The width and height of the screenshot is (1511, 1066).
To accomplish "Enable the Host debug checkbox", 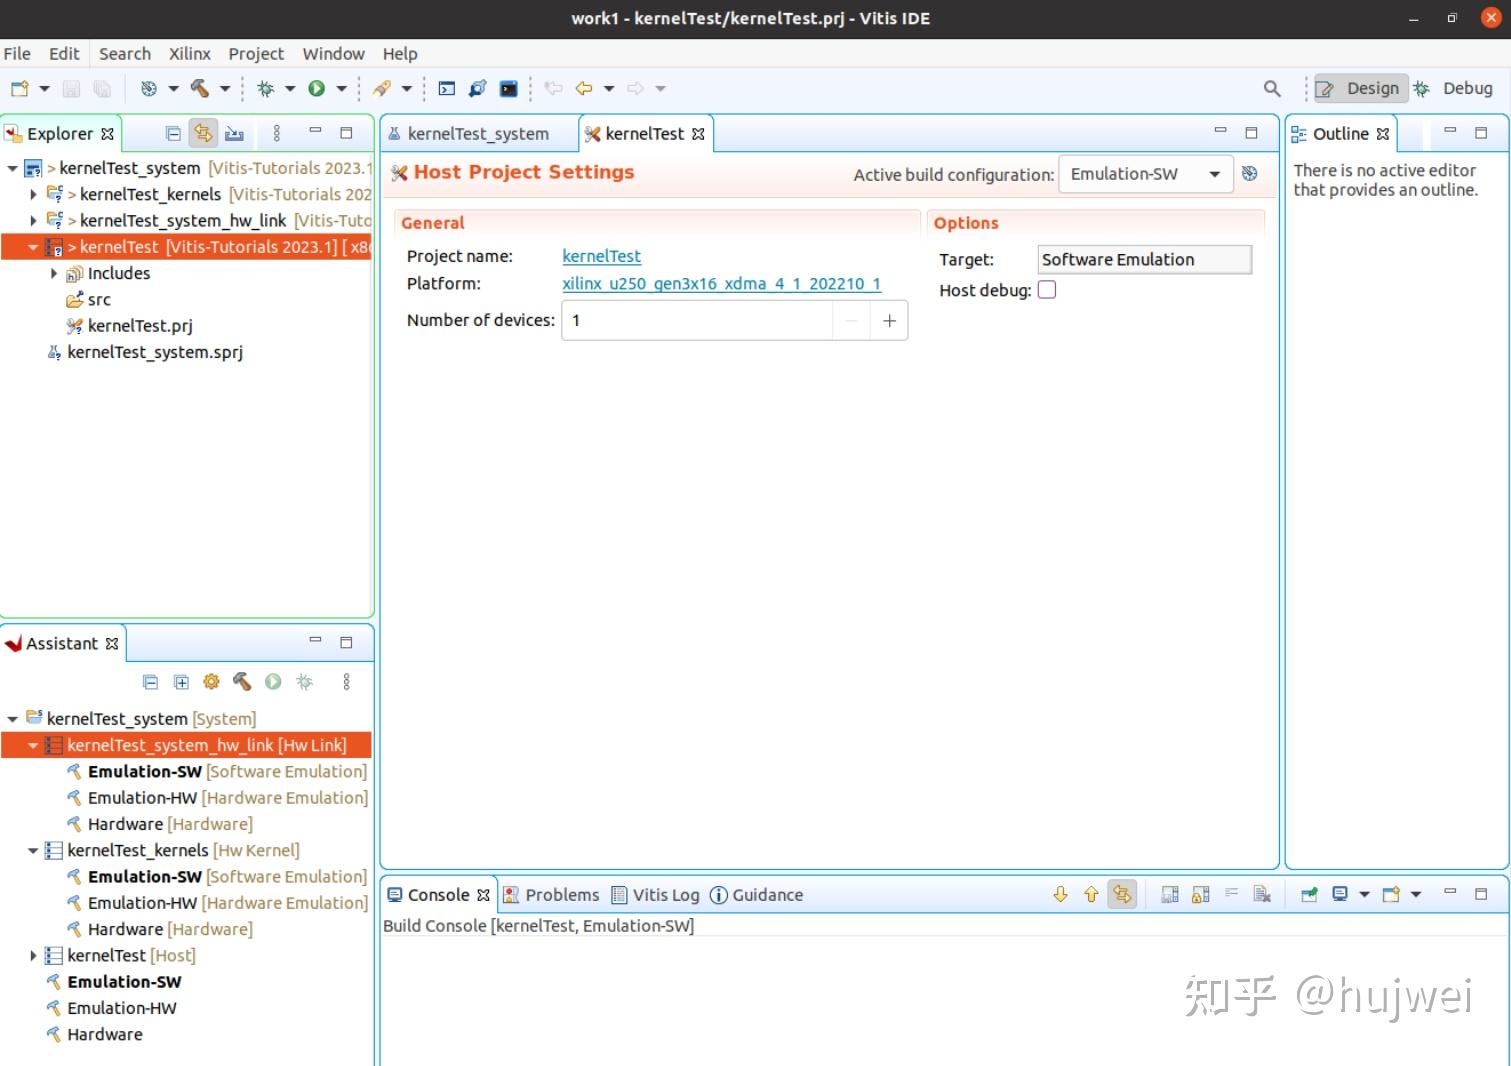I will 1047,289.
